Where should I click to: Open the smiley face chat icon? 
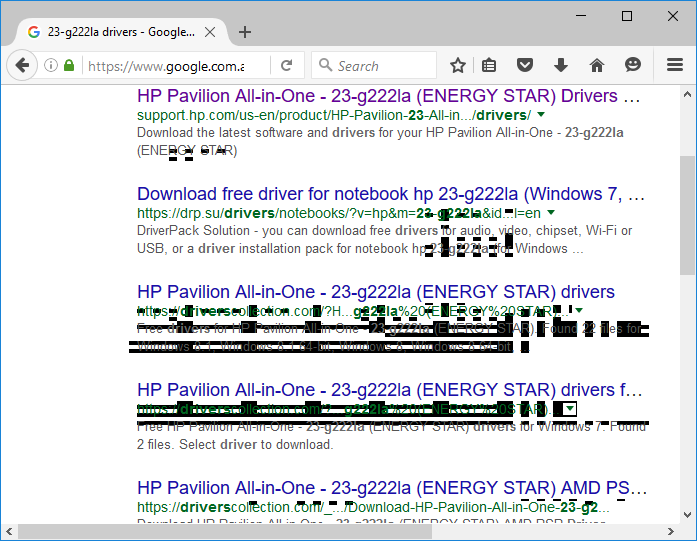(633, 65)
